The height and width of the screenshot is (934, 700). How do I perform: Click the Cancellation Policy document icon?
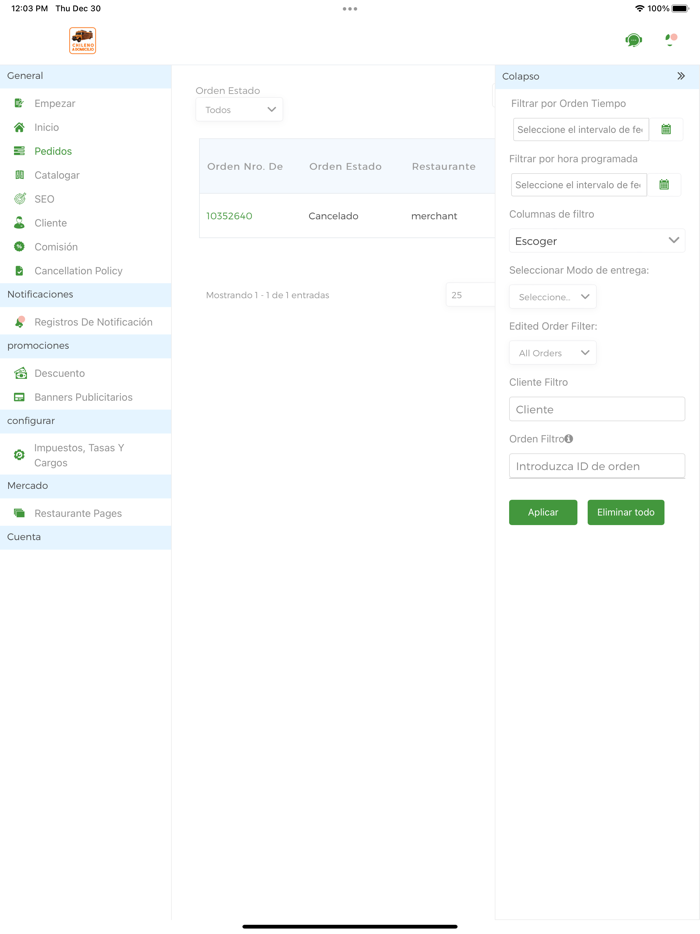pos(20,270)
